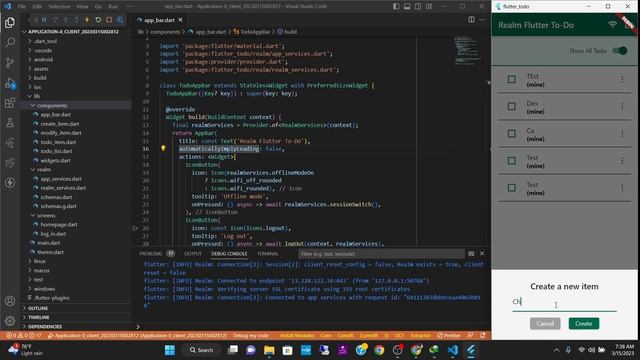
Task: Close the debug console panel
Action: coord(482,253)
